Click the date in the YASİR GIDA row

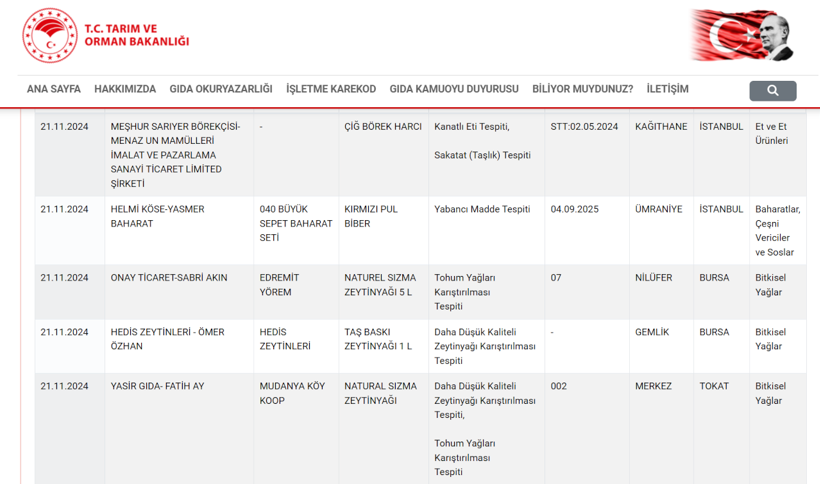tap(64, 386)
